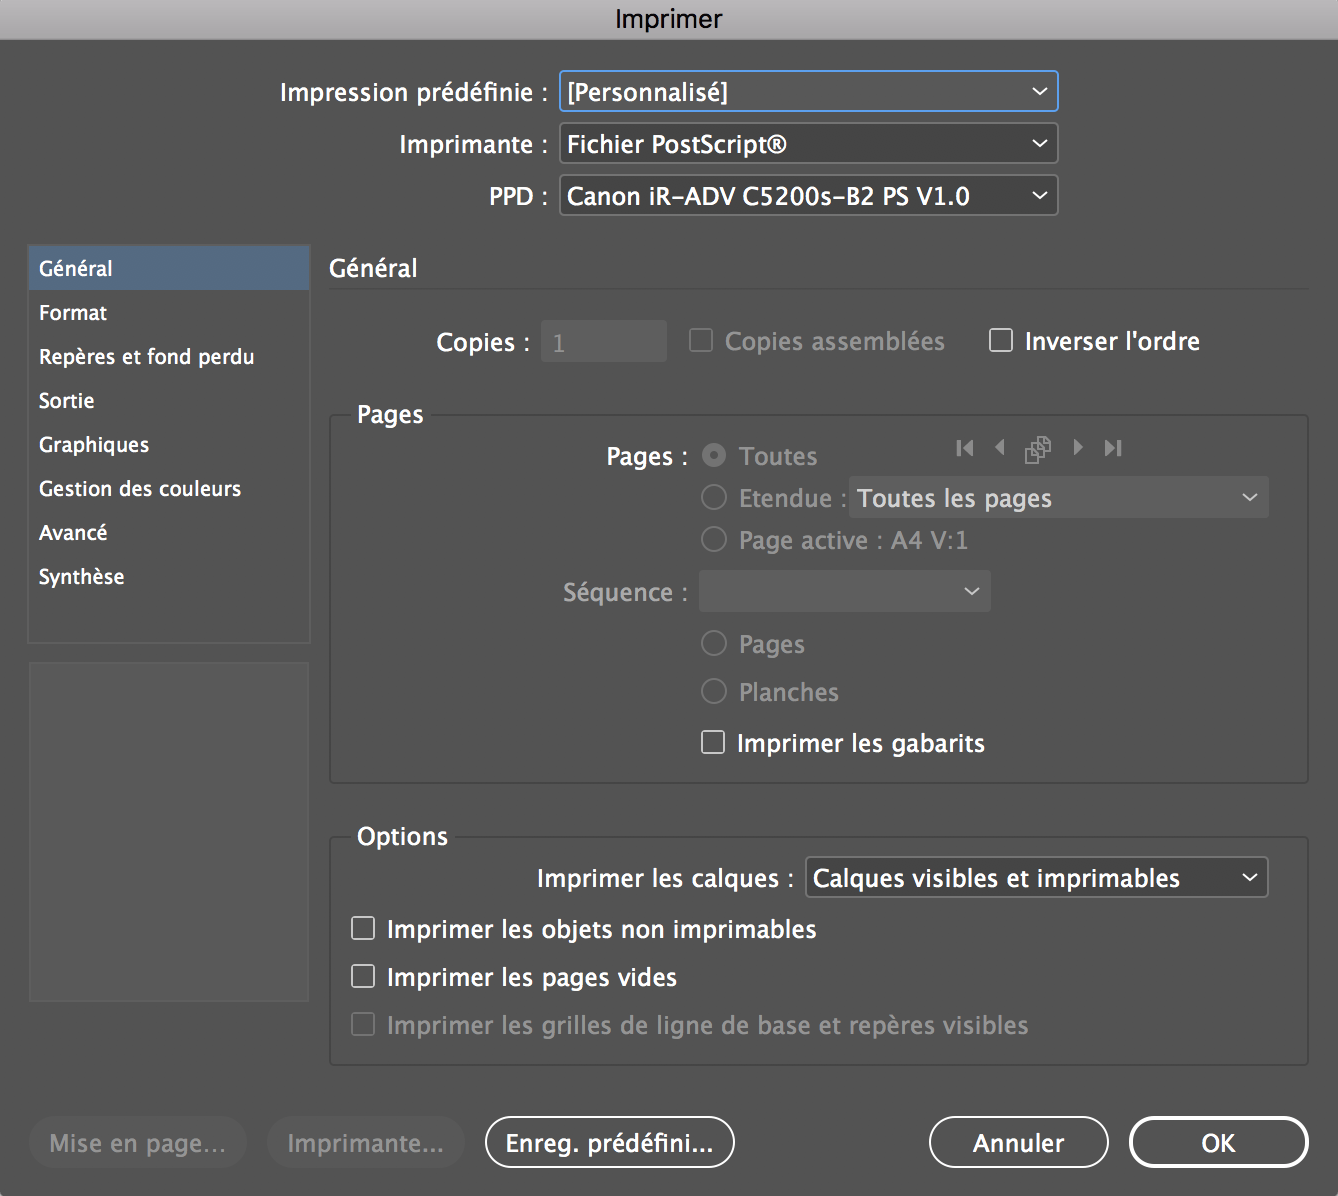Check Imprimer les gabarits
The height and width of the screenshot is (1196, 1338).
(x=713, y=743)
